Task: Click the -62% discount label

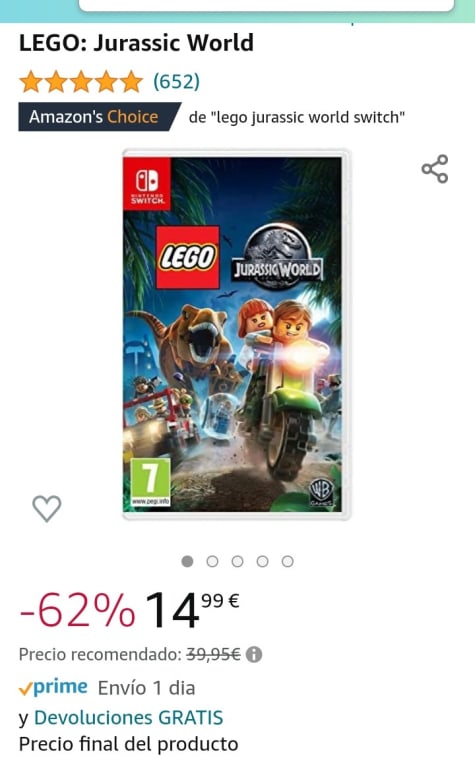Action: (x=77, y=611)
